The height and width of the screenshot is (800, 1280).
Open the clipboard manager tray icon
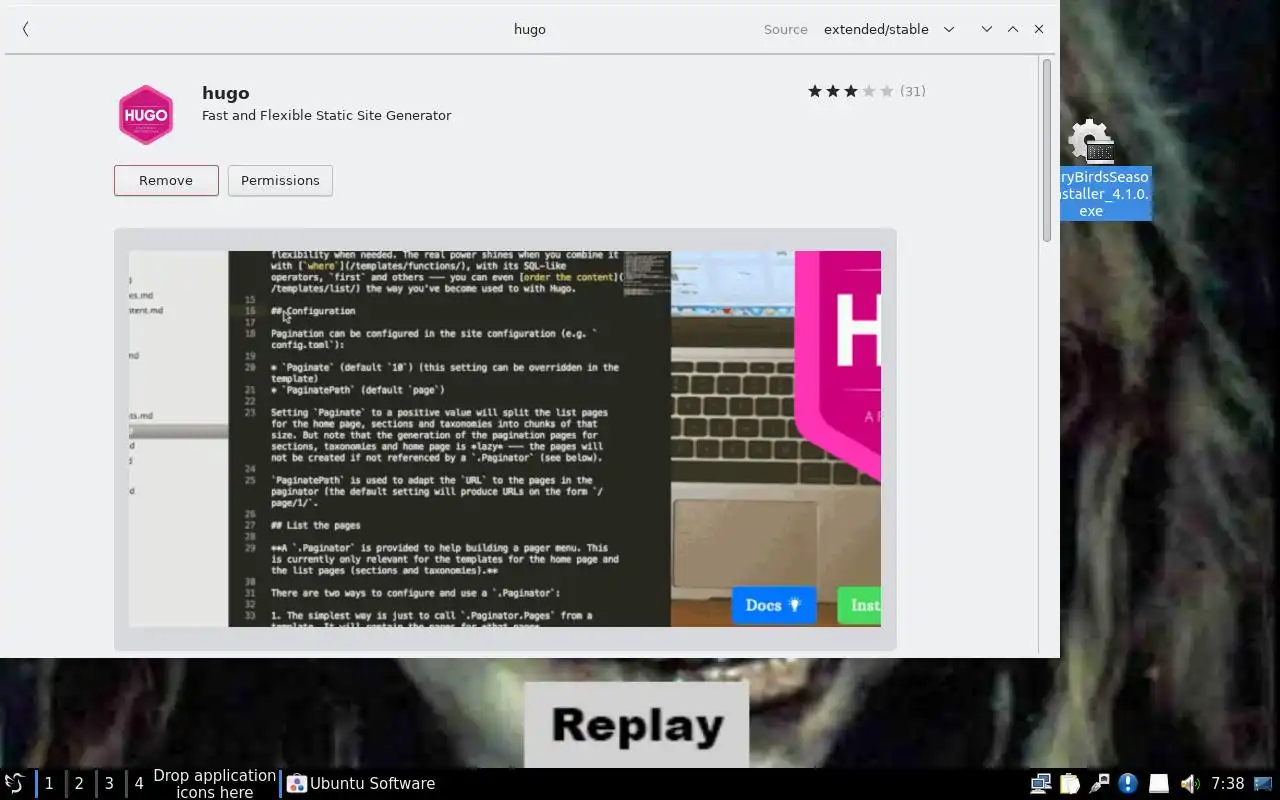point(1070,783)
